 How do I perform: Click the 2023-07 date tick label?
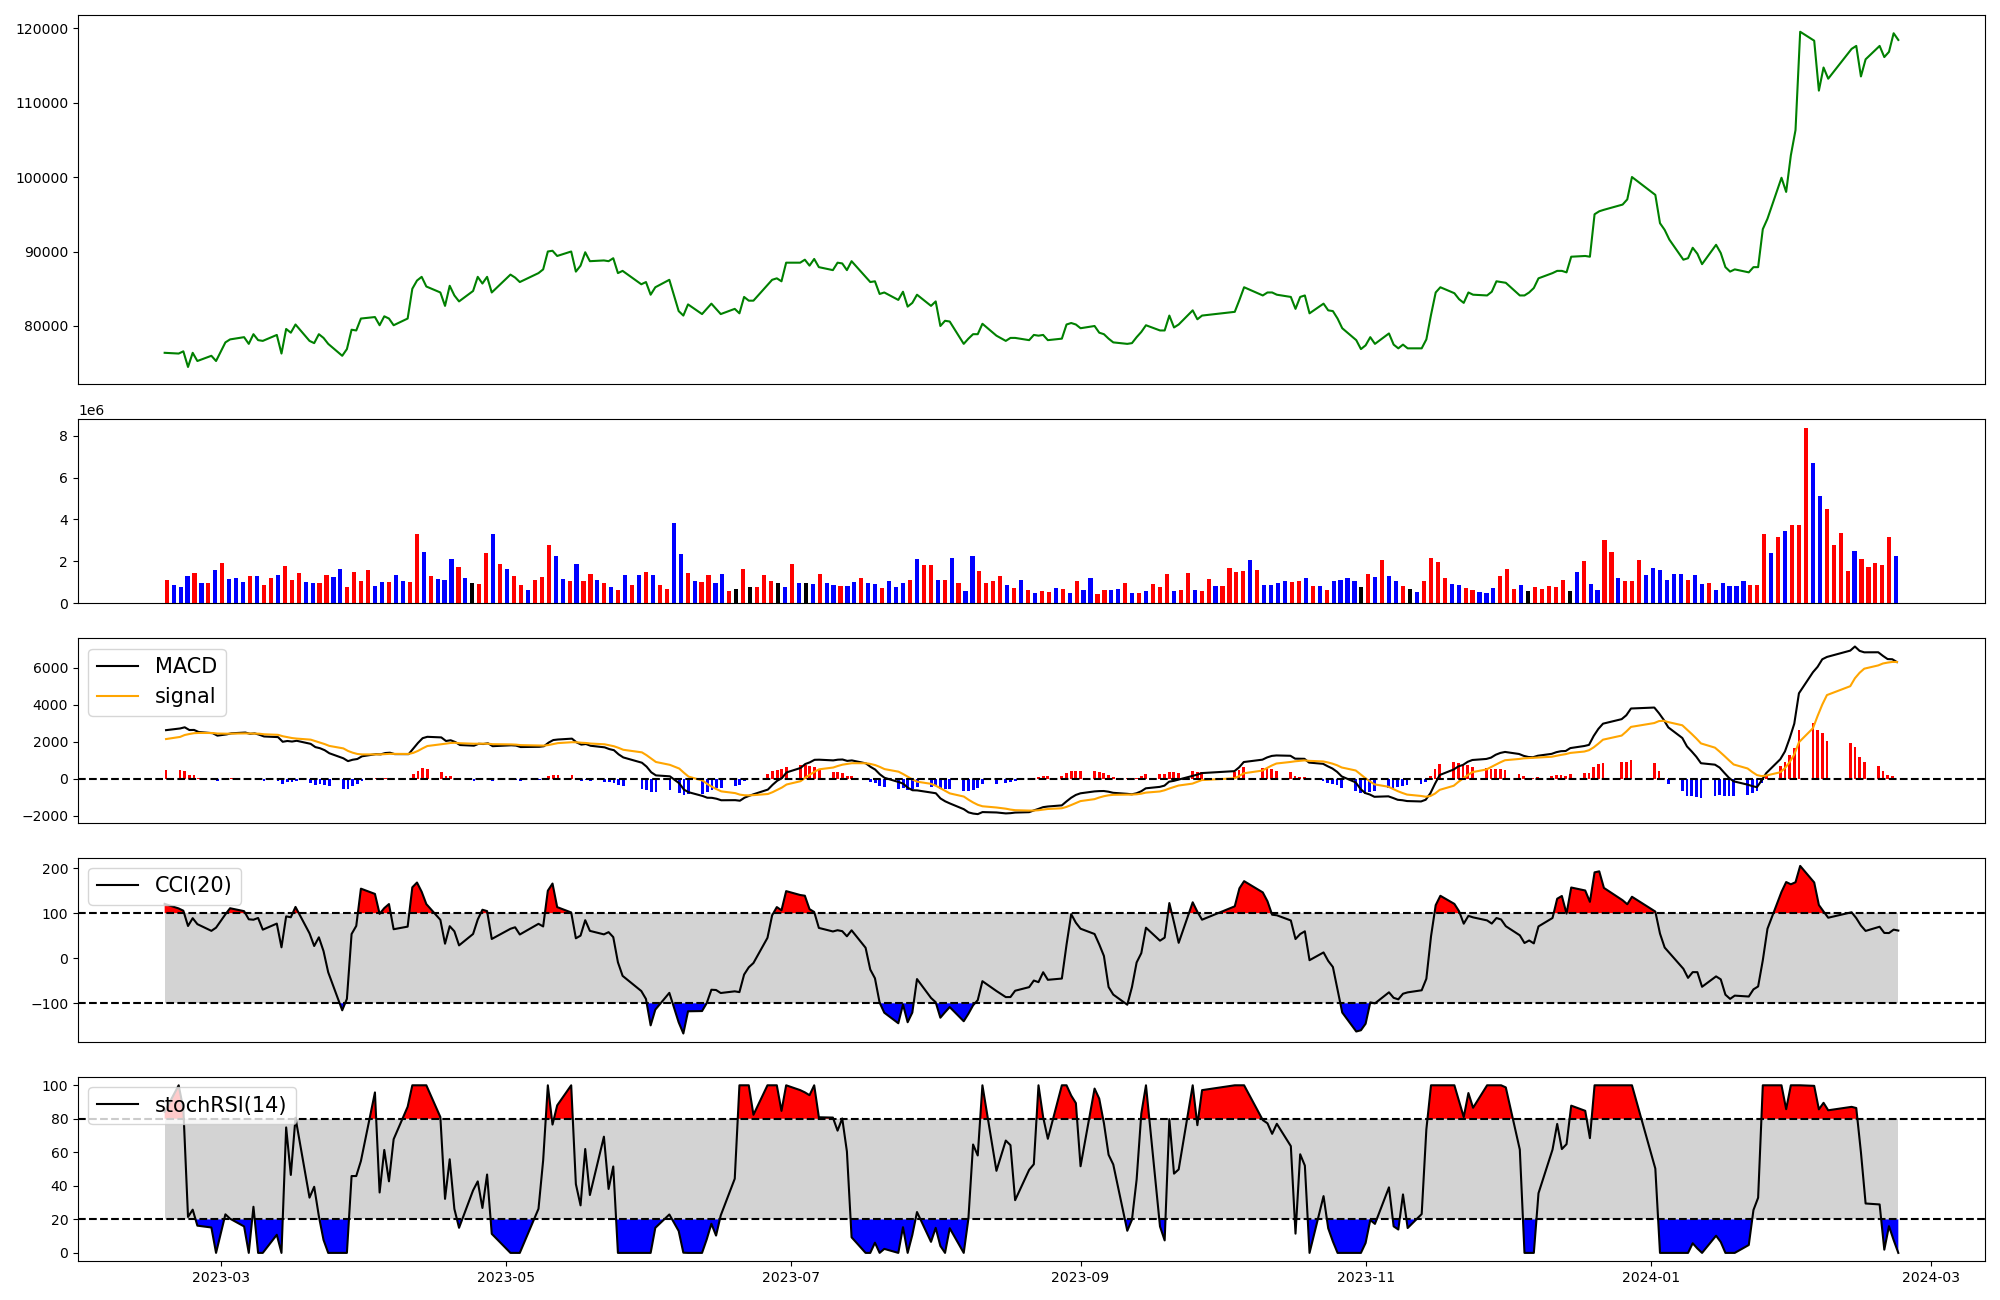[x=791, y=1277]
